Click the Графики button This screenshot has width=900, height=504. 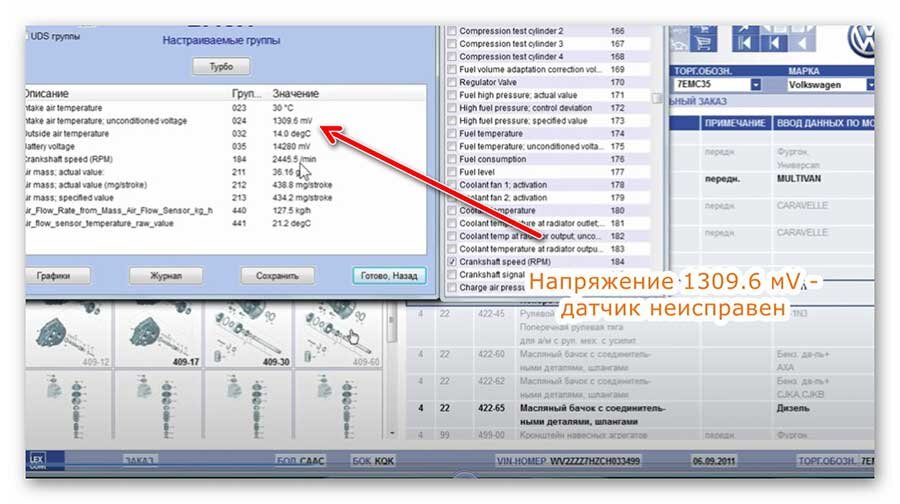(x=56, y=276)
